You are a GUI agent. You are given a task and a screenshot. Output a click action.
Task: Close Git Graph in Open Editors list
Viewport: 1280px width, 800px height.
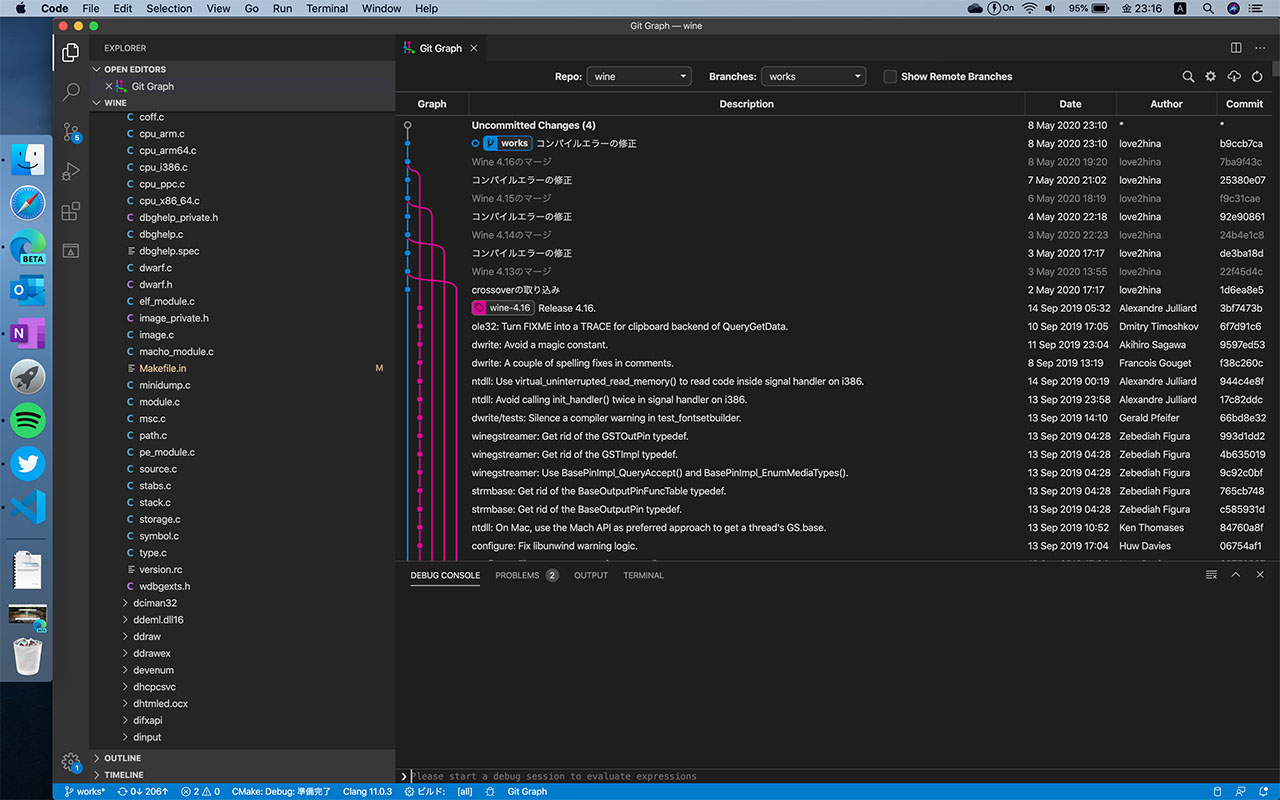pos(109,86)
